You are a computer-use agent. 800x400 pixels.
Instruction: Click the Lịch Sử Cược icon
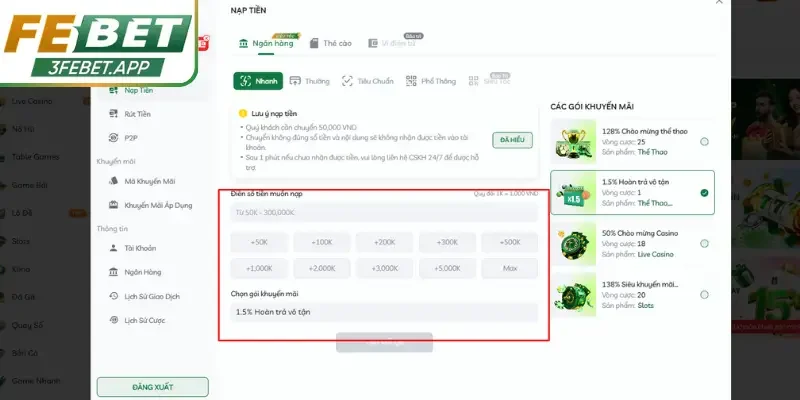pyautogui.click(x=114, y=320)
